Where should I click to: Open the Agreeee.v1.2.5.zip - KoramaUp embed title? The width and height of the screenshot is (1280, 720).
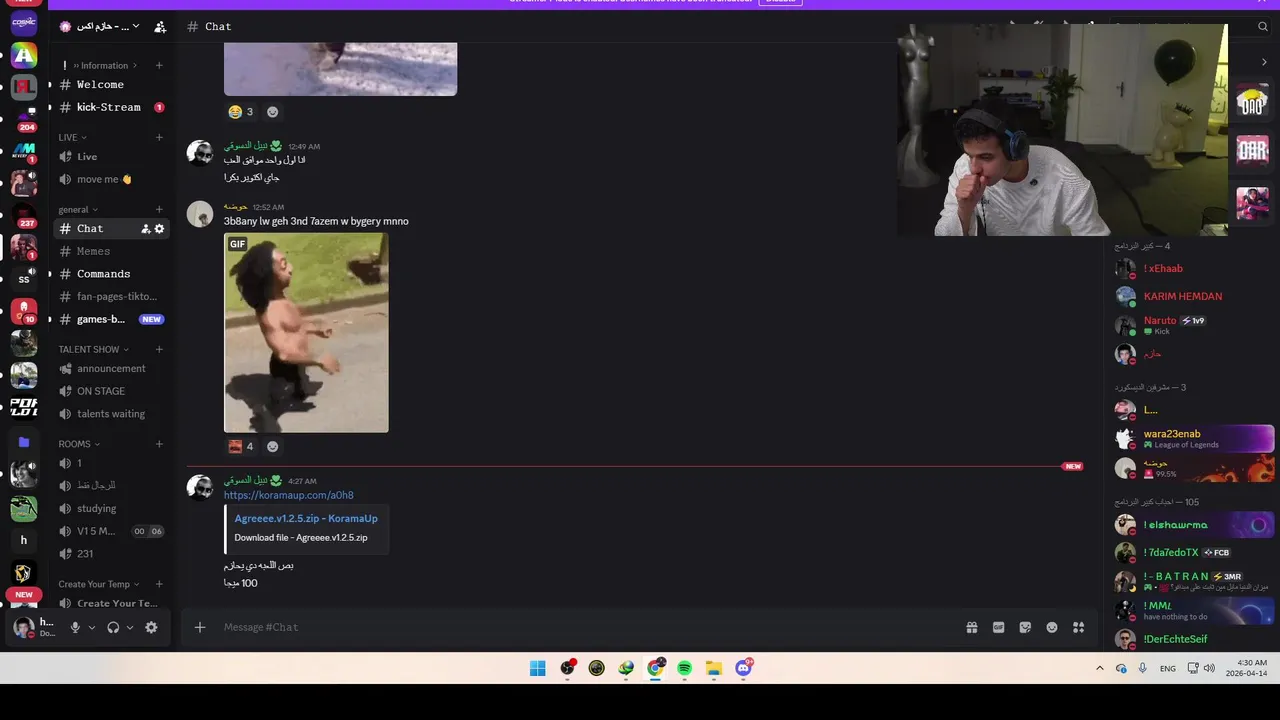pyautogui.click(x=306, y=519)
